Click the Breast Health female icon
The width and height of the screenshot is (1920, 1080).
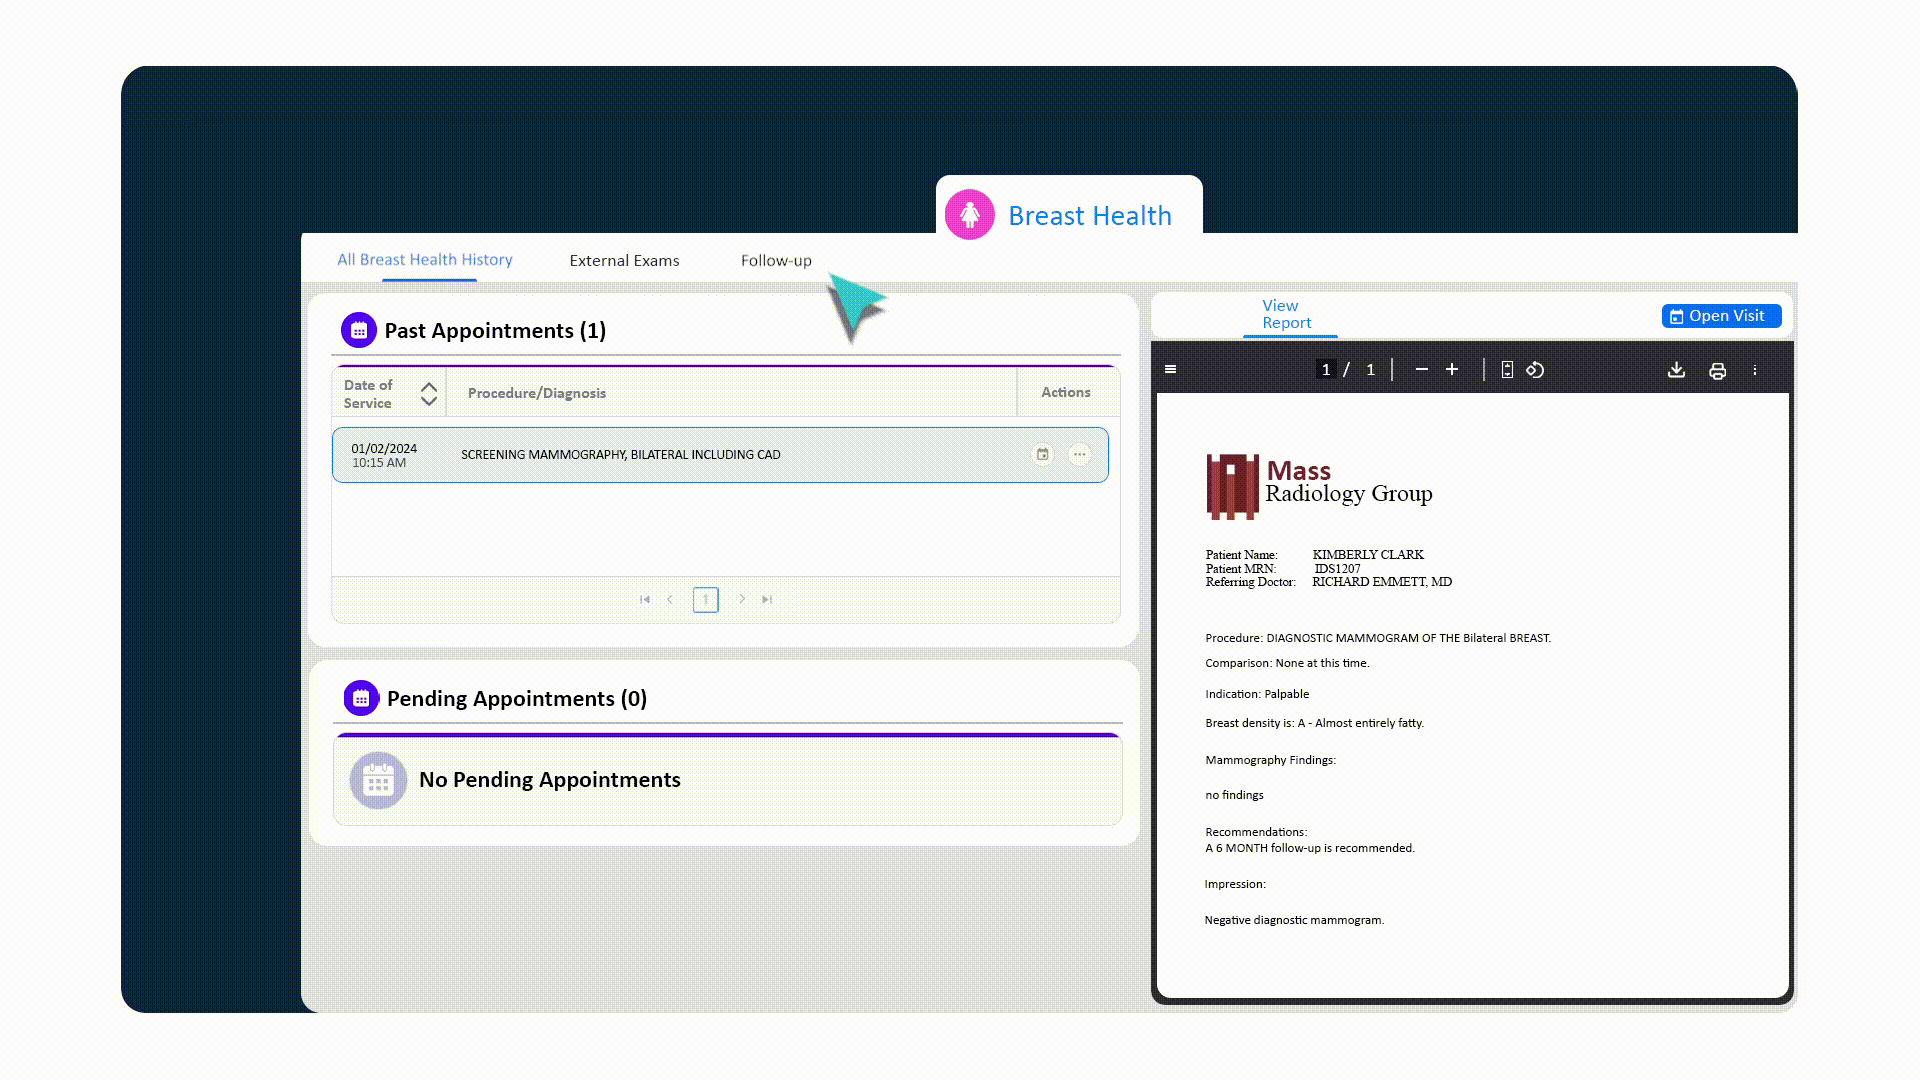(969, 213)
